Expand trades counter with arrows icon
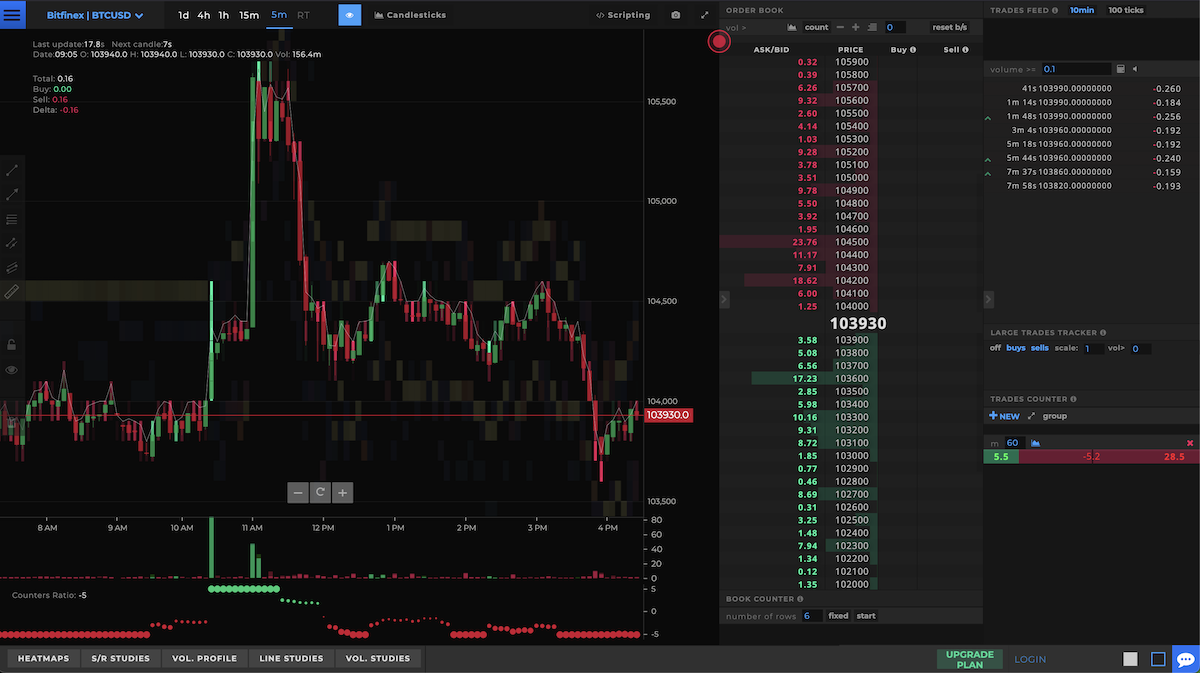The width and height of the screenshot is (1200, 673). (1031, 416)
